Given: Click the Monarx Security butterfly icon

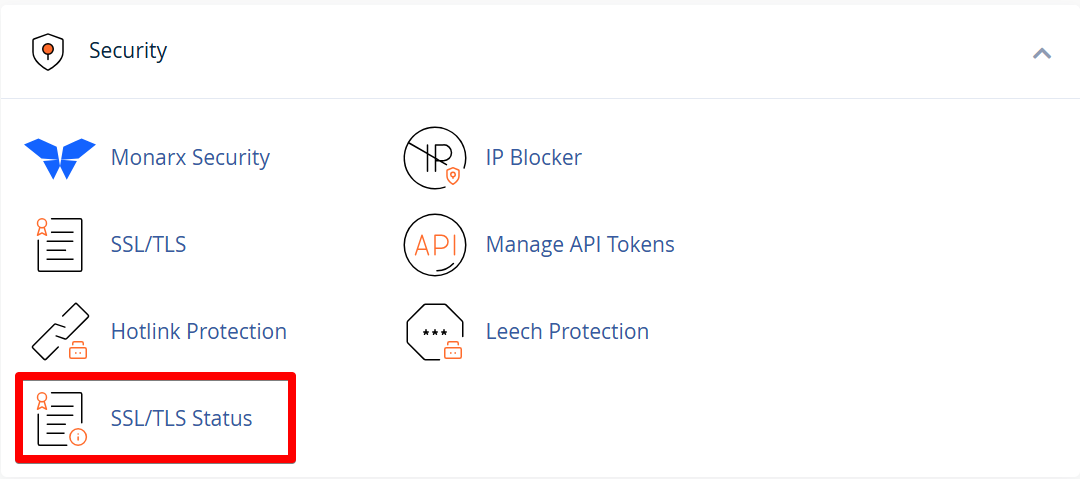Looking at the screenshot, I should click(60, 158).
